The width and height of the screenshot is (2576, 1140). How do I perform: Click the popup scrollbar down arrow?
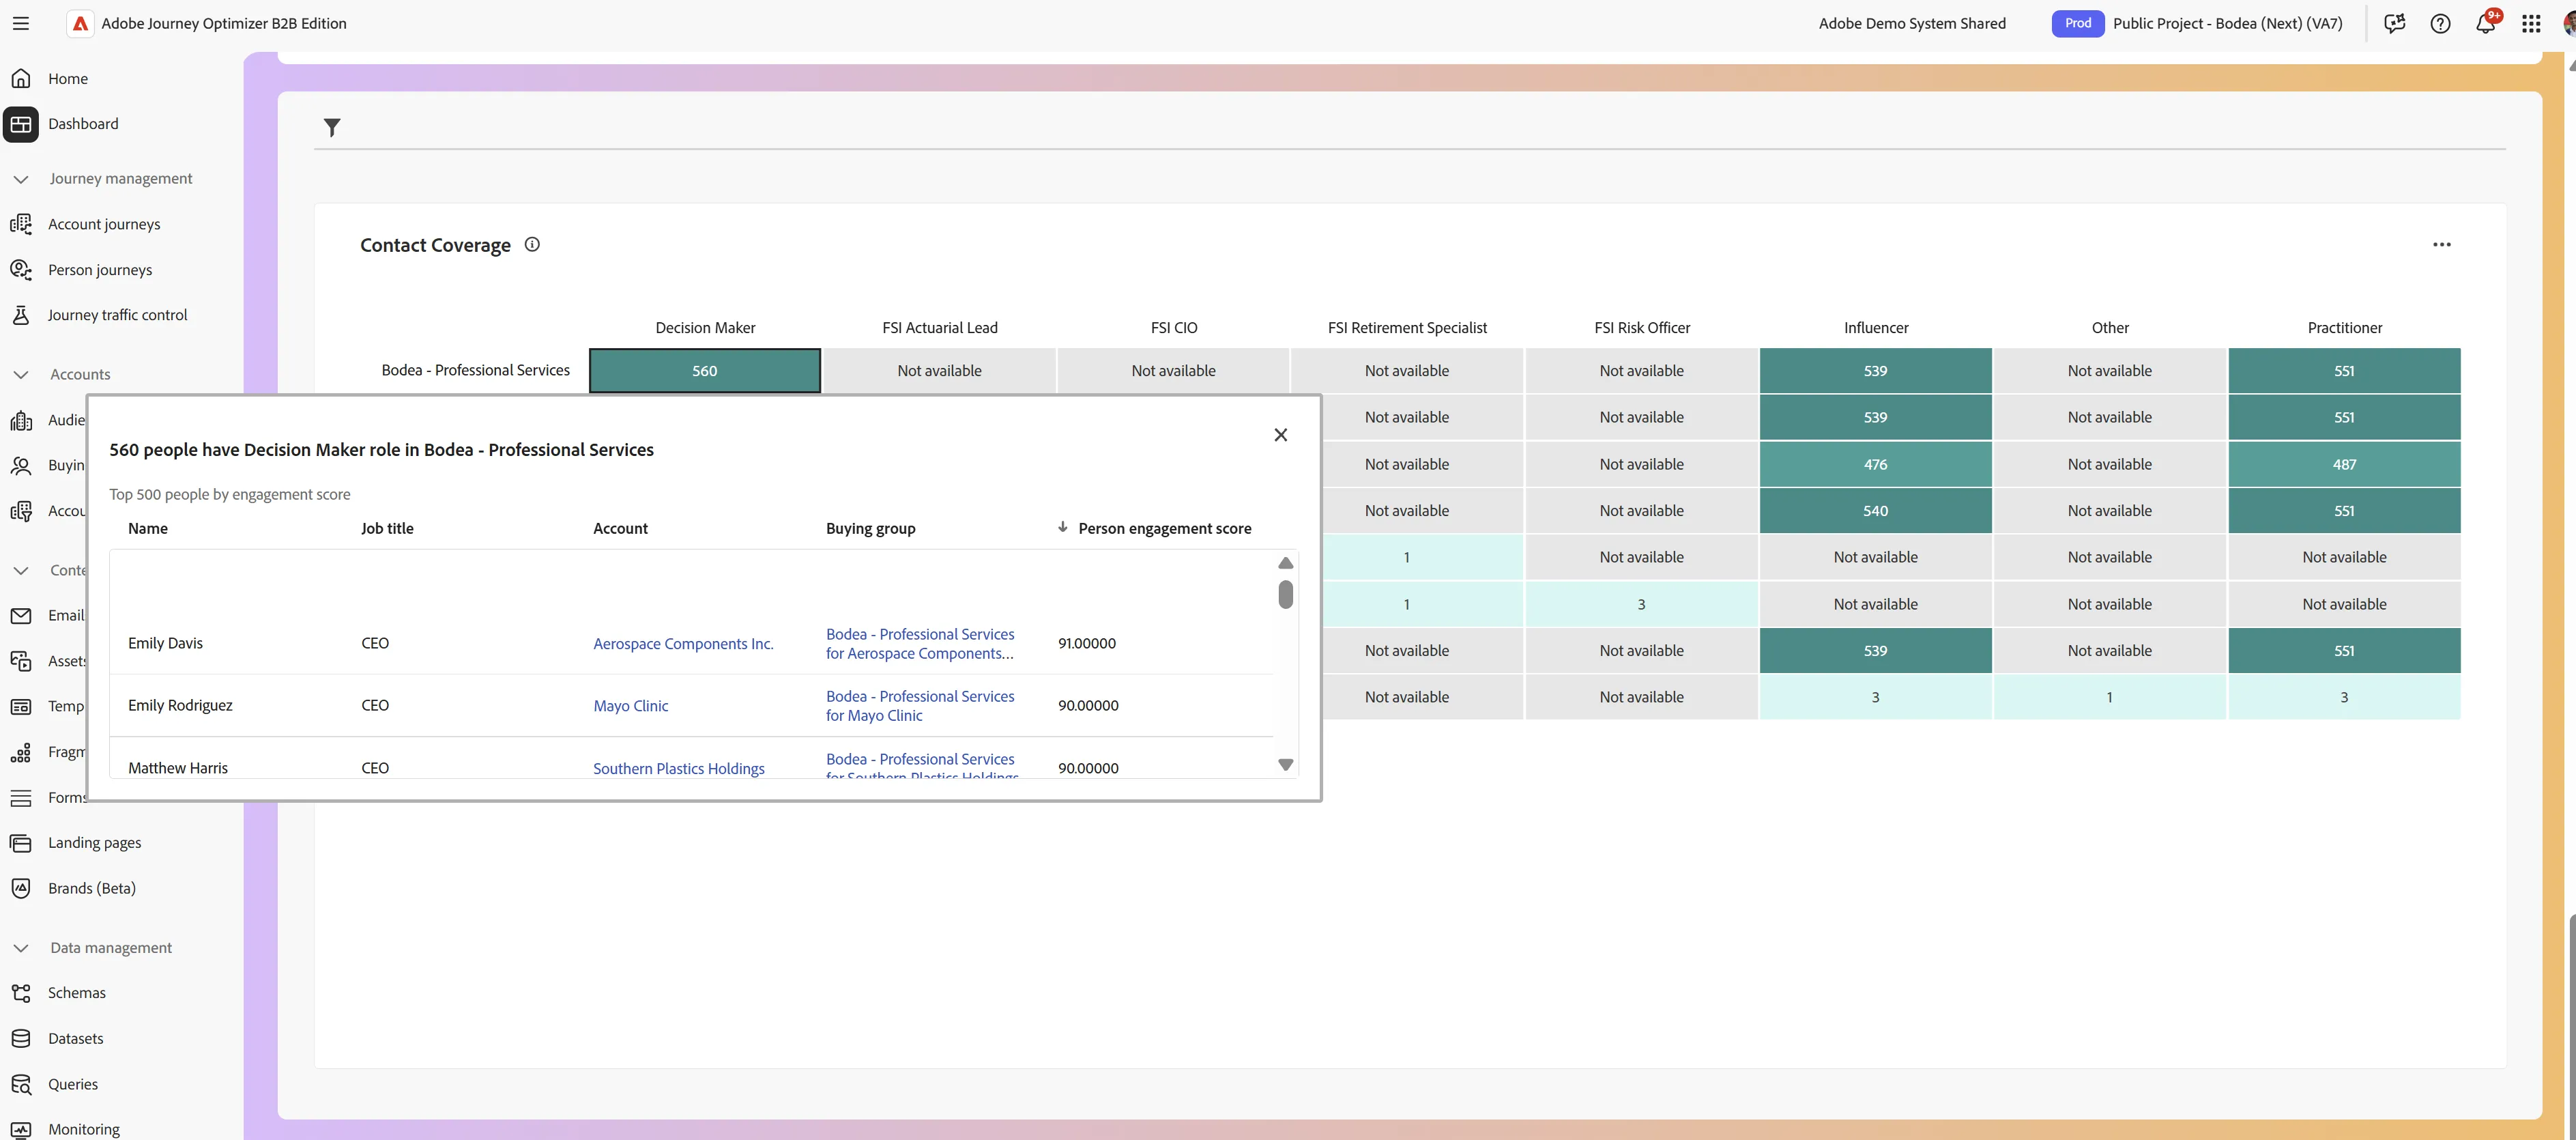click(x=1286, y=765)
